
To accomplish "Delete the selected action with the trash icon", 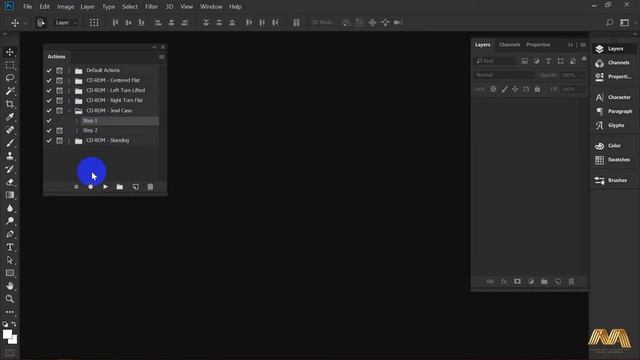I will (150, 187).
